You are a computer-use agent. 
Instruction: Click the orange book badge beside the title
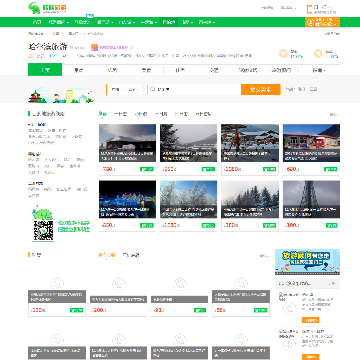(94, 47)
